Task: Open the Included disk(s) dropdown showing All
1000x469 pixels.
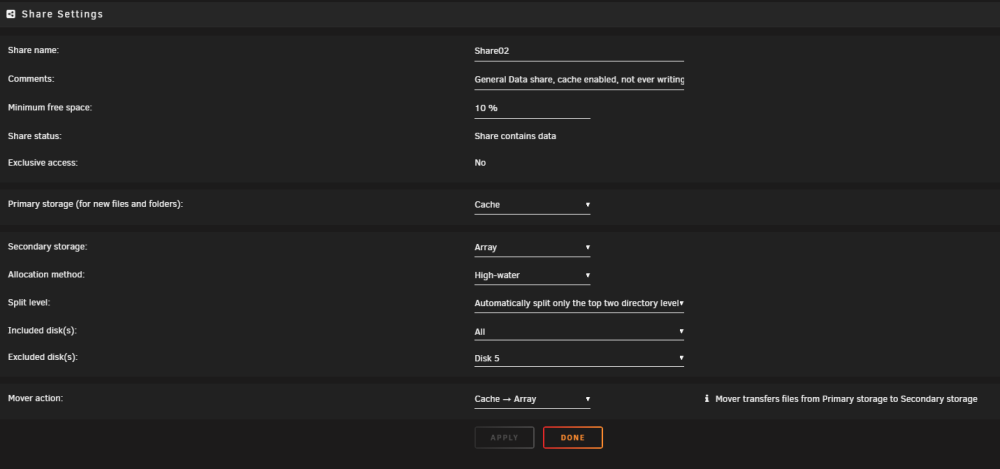Action: (578, 332)
